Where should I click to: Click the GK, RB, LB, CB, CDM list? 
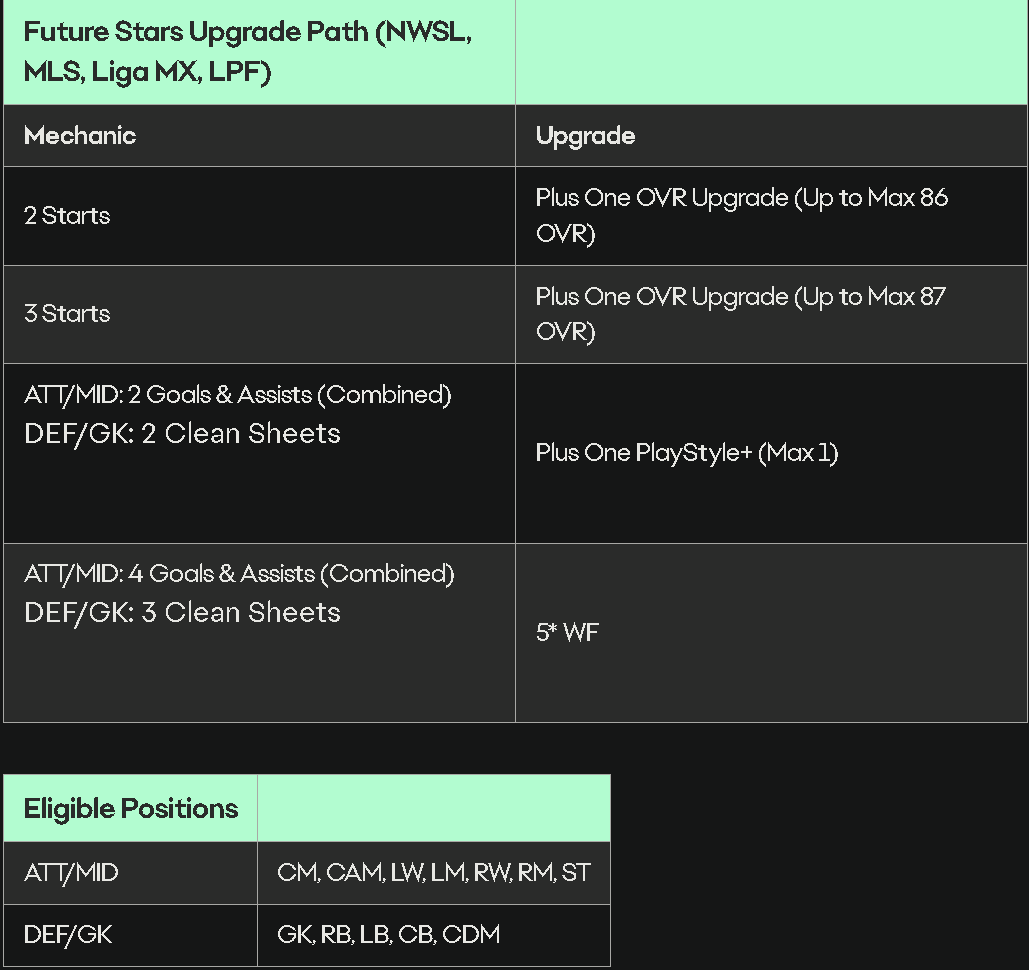pyautogui.click(x=388, y=935)
